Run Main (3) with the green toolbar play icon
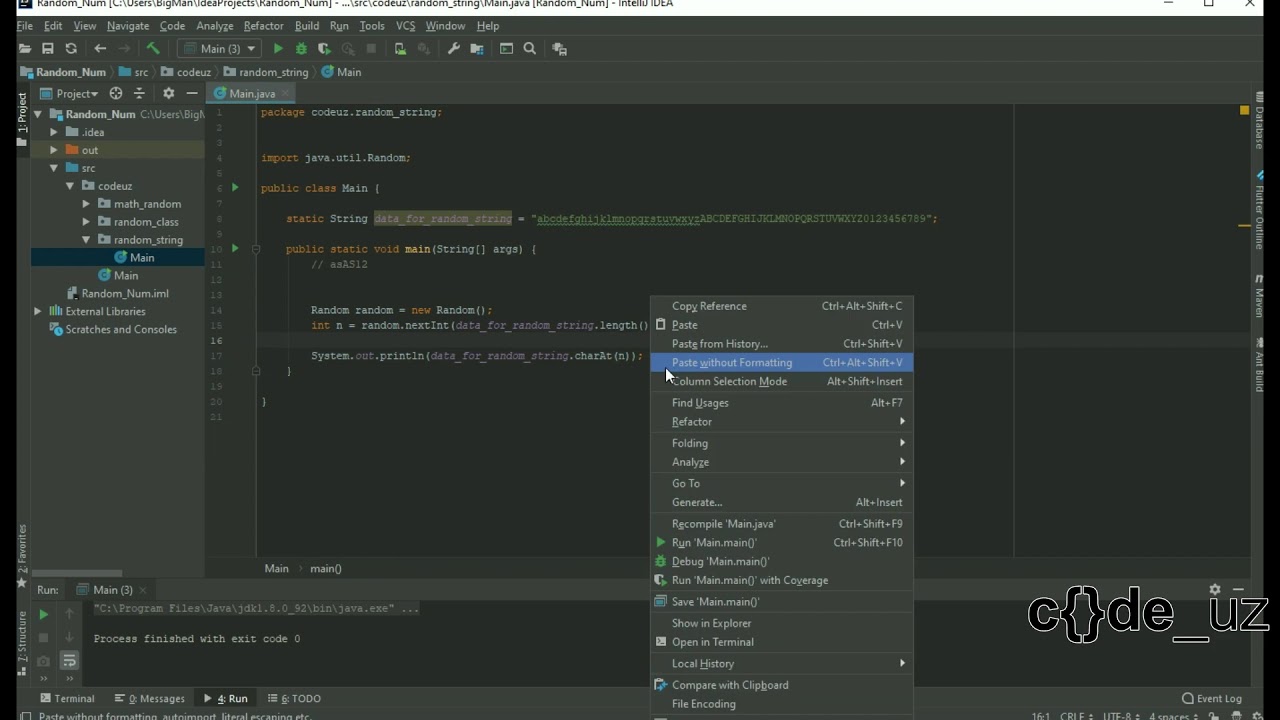The height and width of the screenshot is (720, 1280). (x=278, y=49)
